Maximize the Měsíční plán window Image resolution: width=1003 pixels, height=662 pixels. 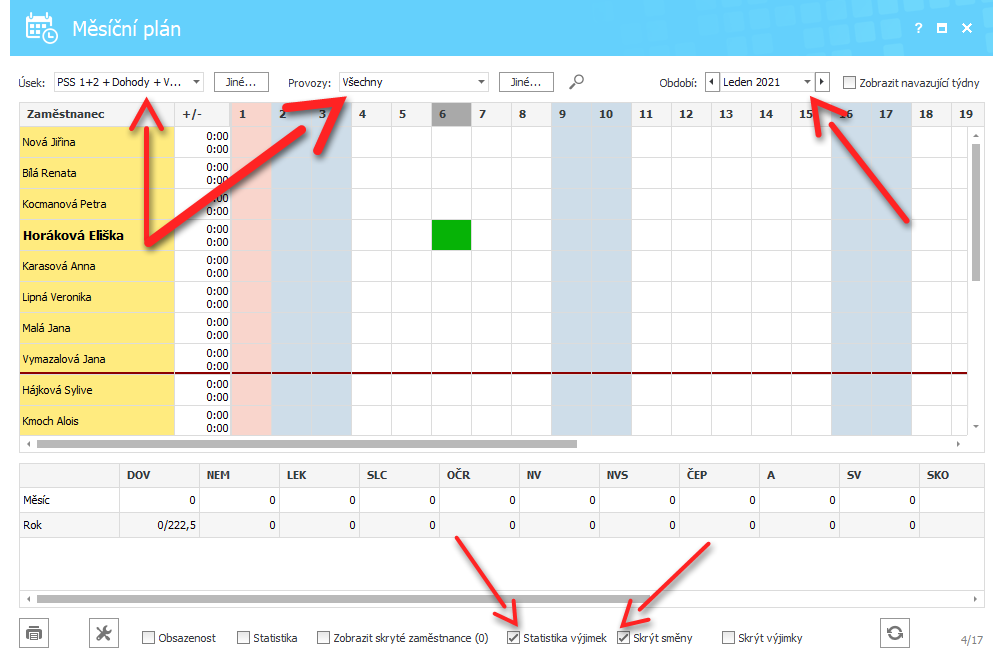(942, 28)
